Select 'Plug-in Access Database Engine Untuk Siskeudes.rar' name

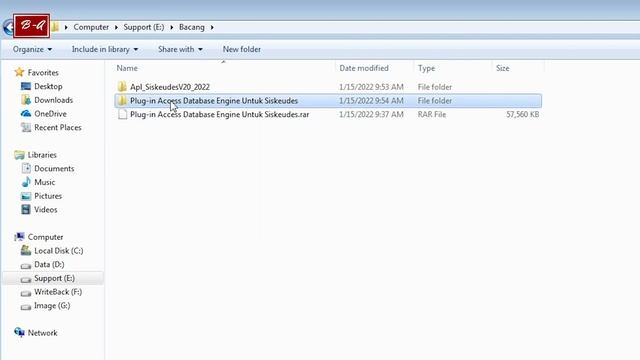point(219,114)
